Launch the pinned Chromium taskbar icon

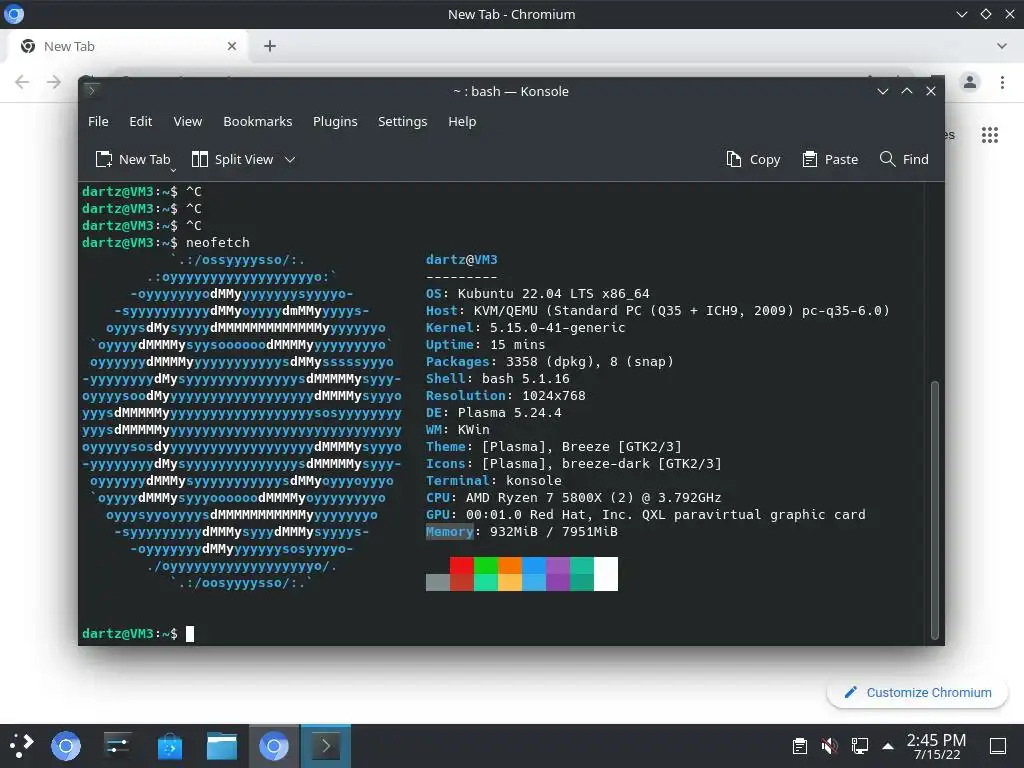coord(66,746)
